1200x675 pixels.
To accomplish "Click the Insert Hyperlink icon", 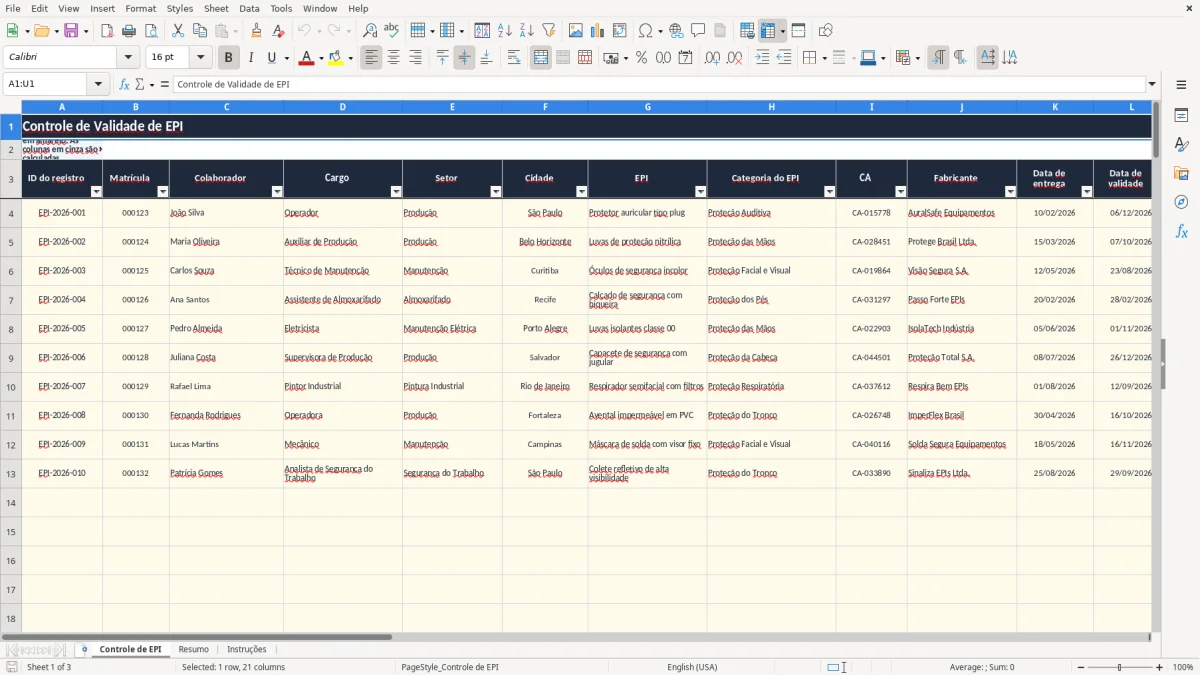I will (x=676, y=31).
